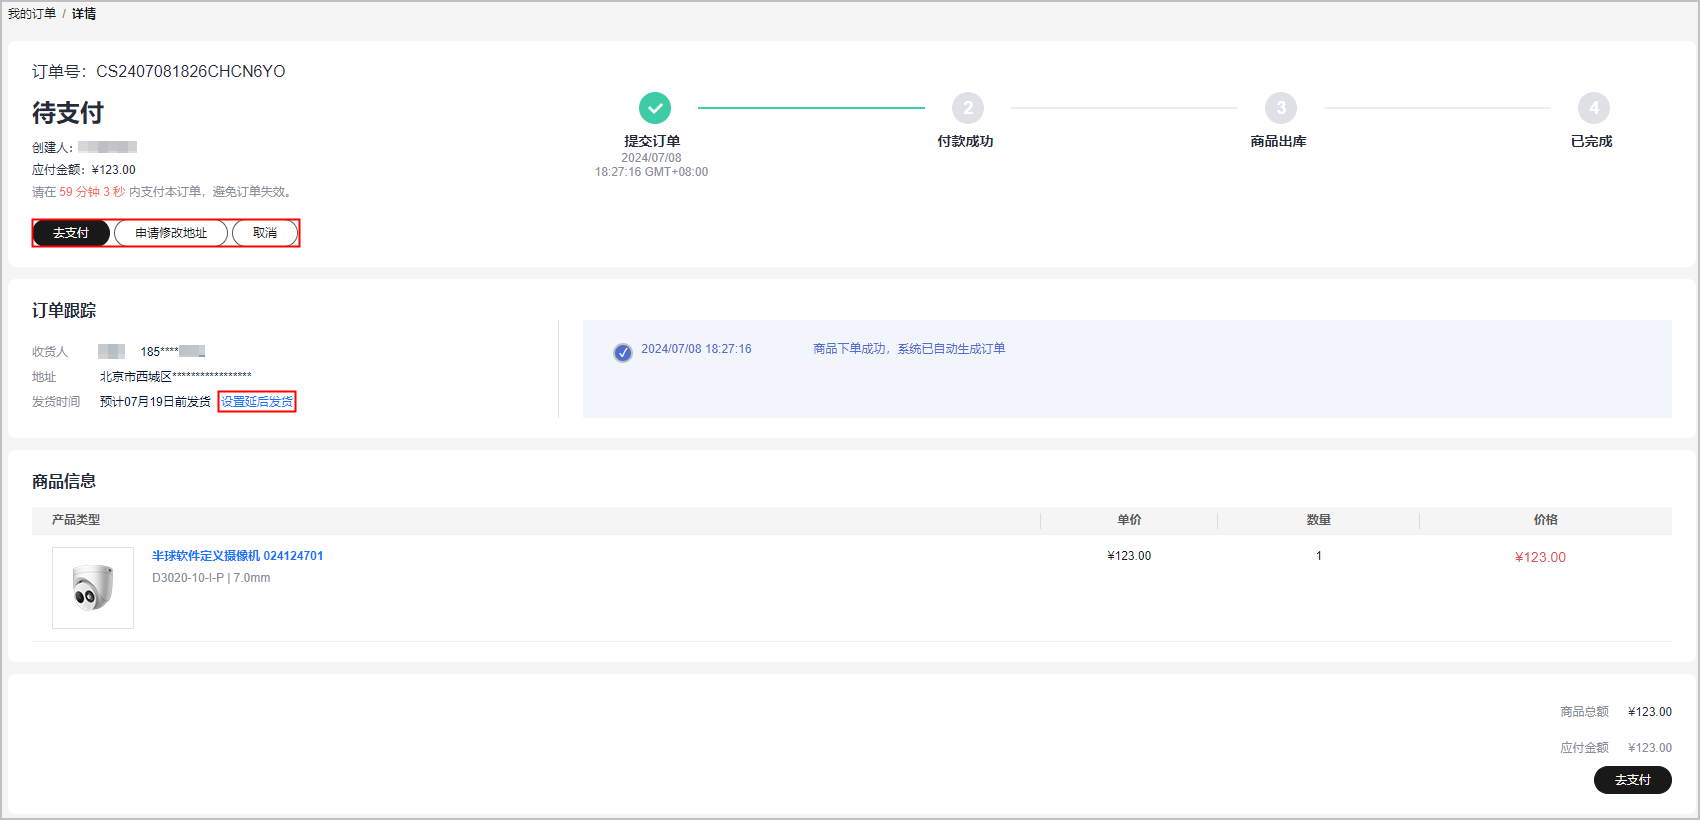Click the blue tracking checkmark icon

point(622,352)
